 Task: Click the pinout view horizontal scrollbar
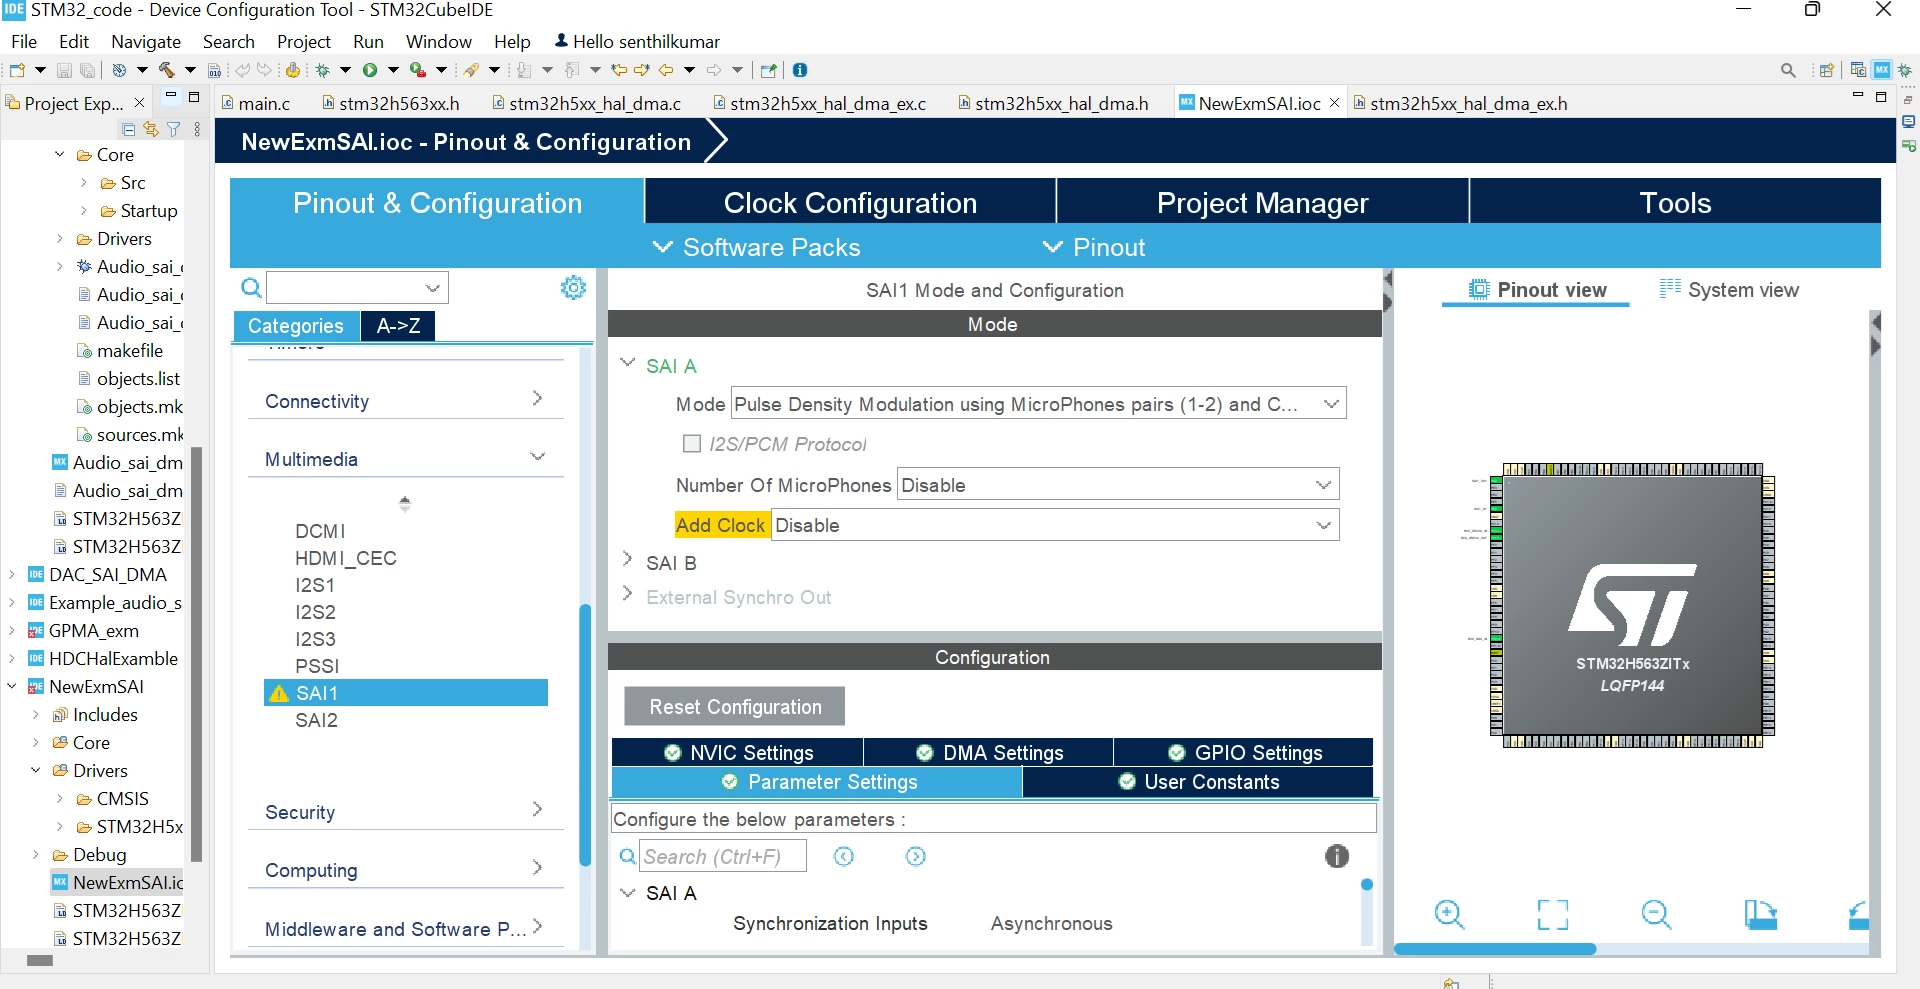coord(1495,949)
